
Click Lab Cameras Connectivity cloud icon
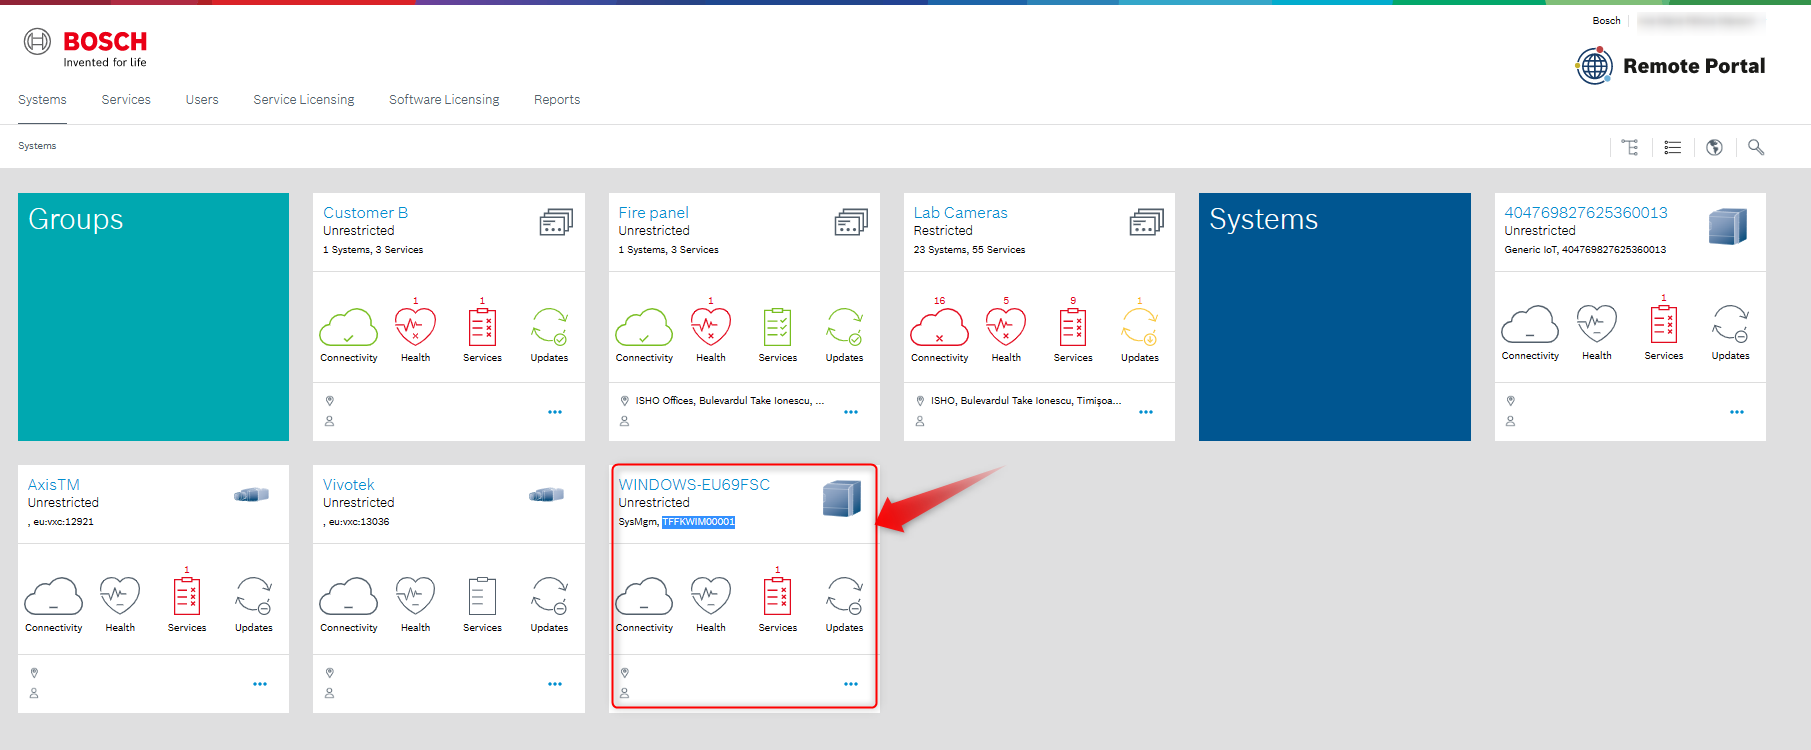pyautogui.click(x=939, y=327)
